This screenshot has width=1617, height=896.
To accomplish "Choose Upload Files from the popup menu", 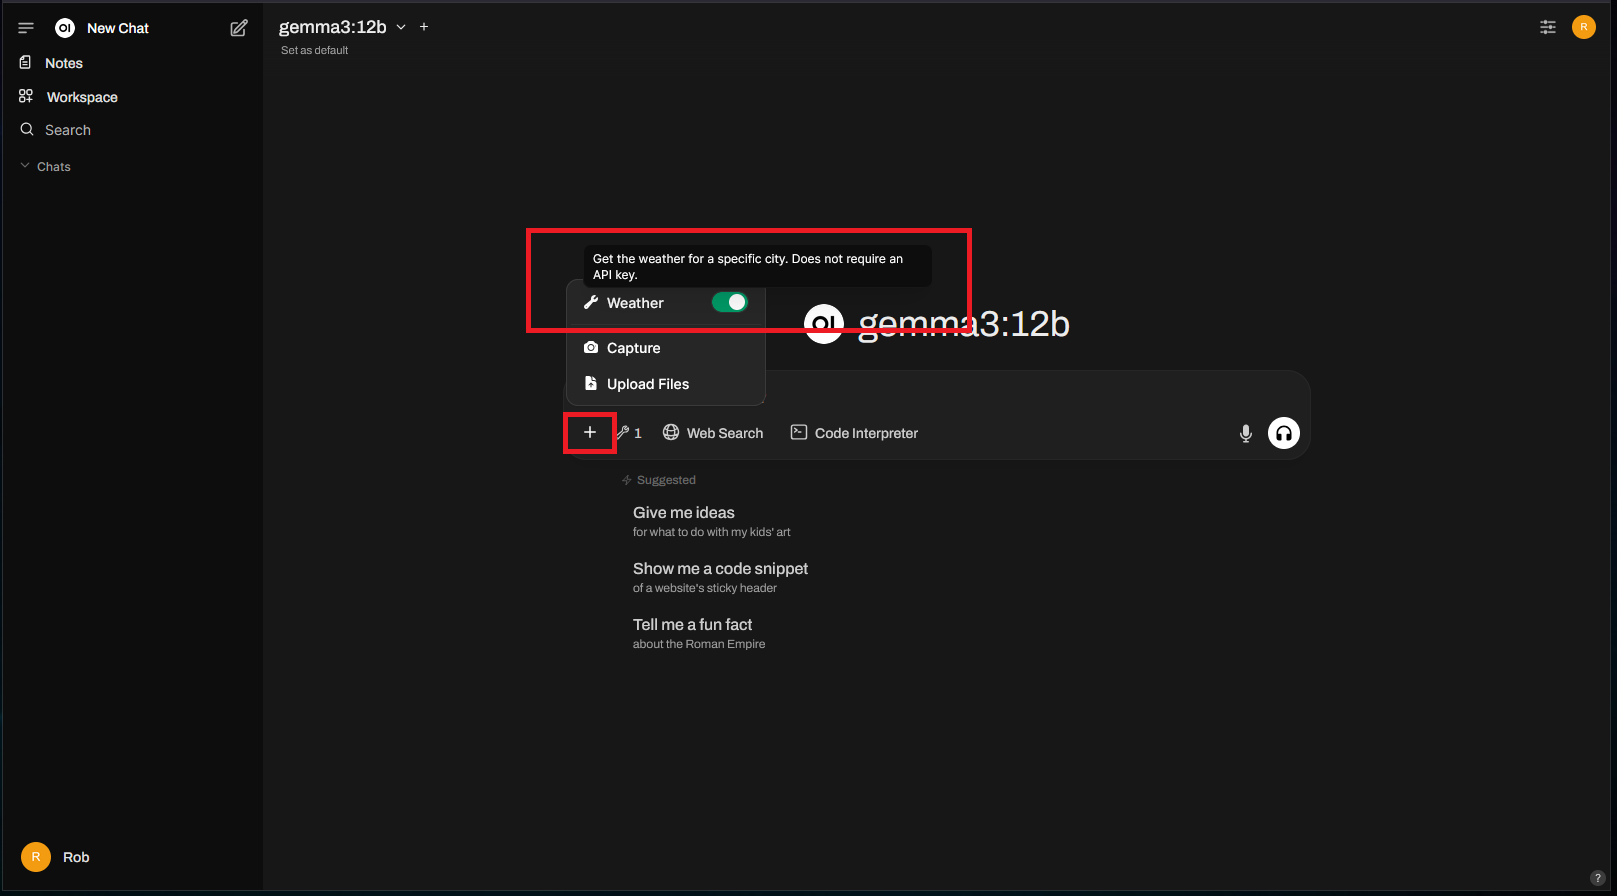I will coord(666,384).
